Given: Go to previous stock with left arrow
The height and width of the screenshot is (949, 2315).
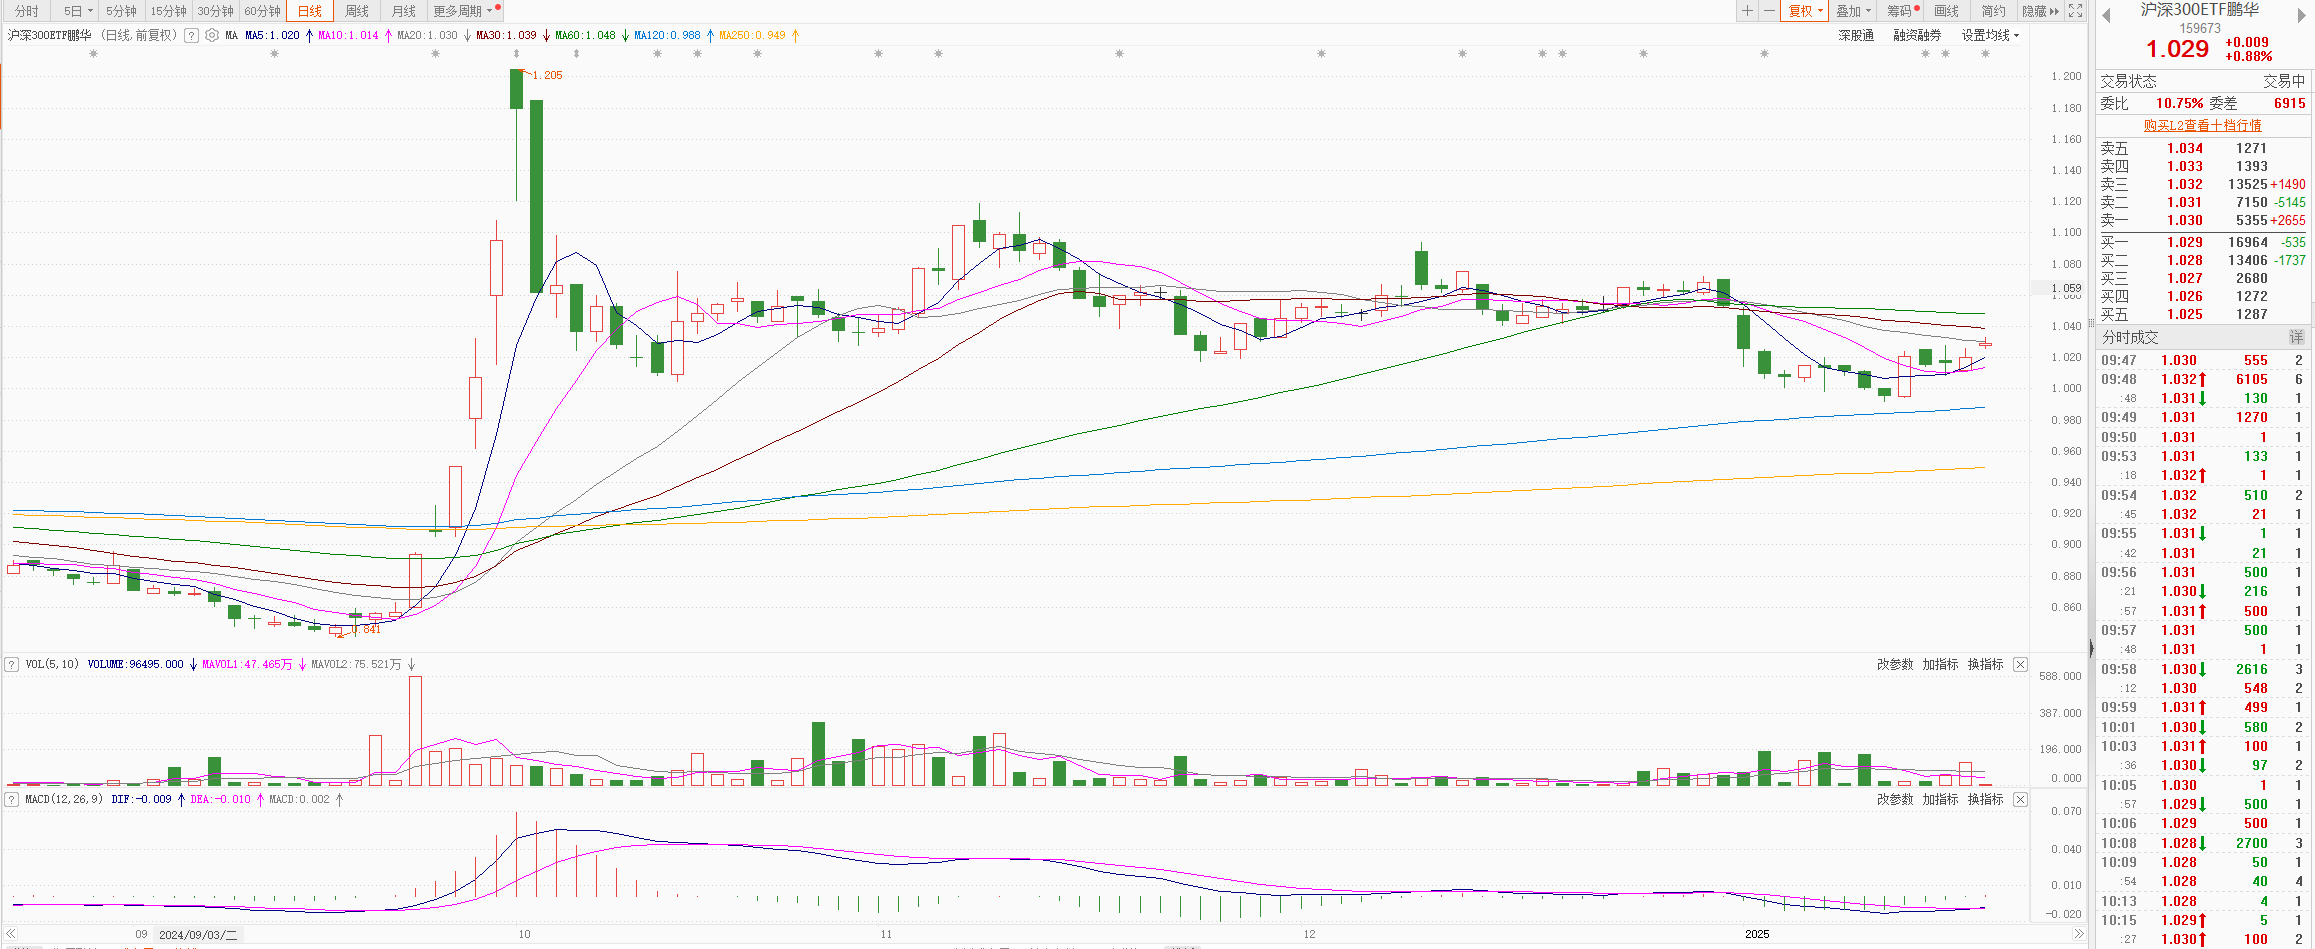Looking at the screenshot, I should click(2105, 15).
